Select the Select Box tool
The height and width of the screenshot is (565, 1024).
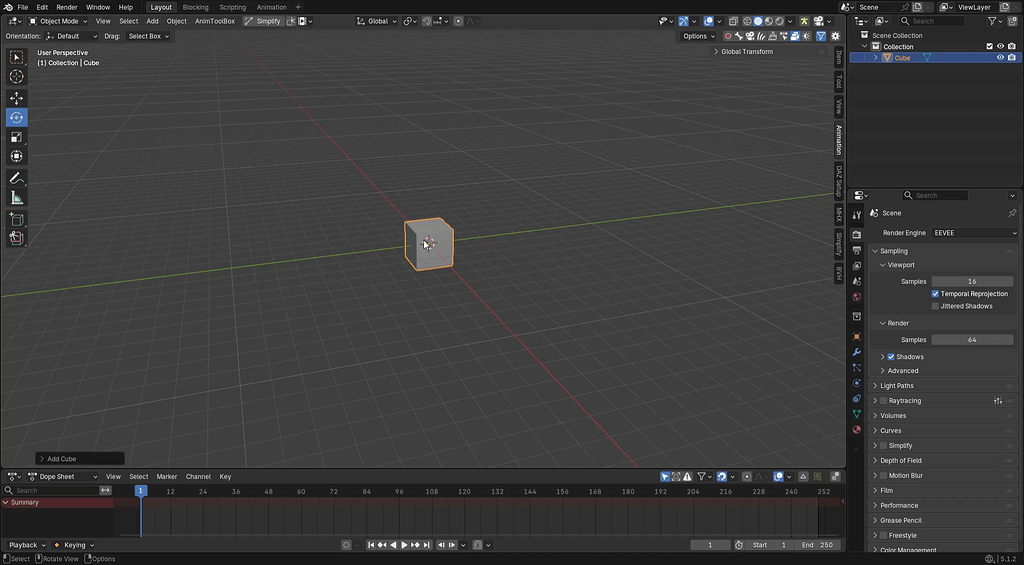16,57
